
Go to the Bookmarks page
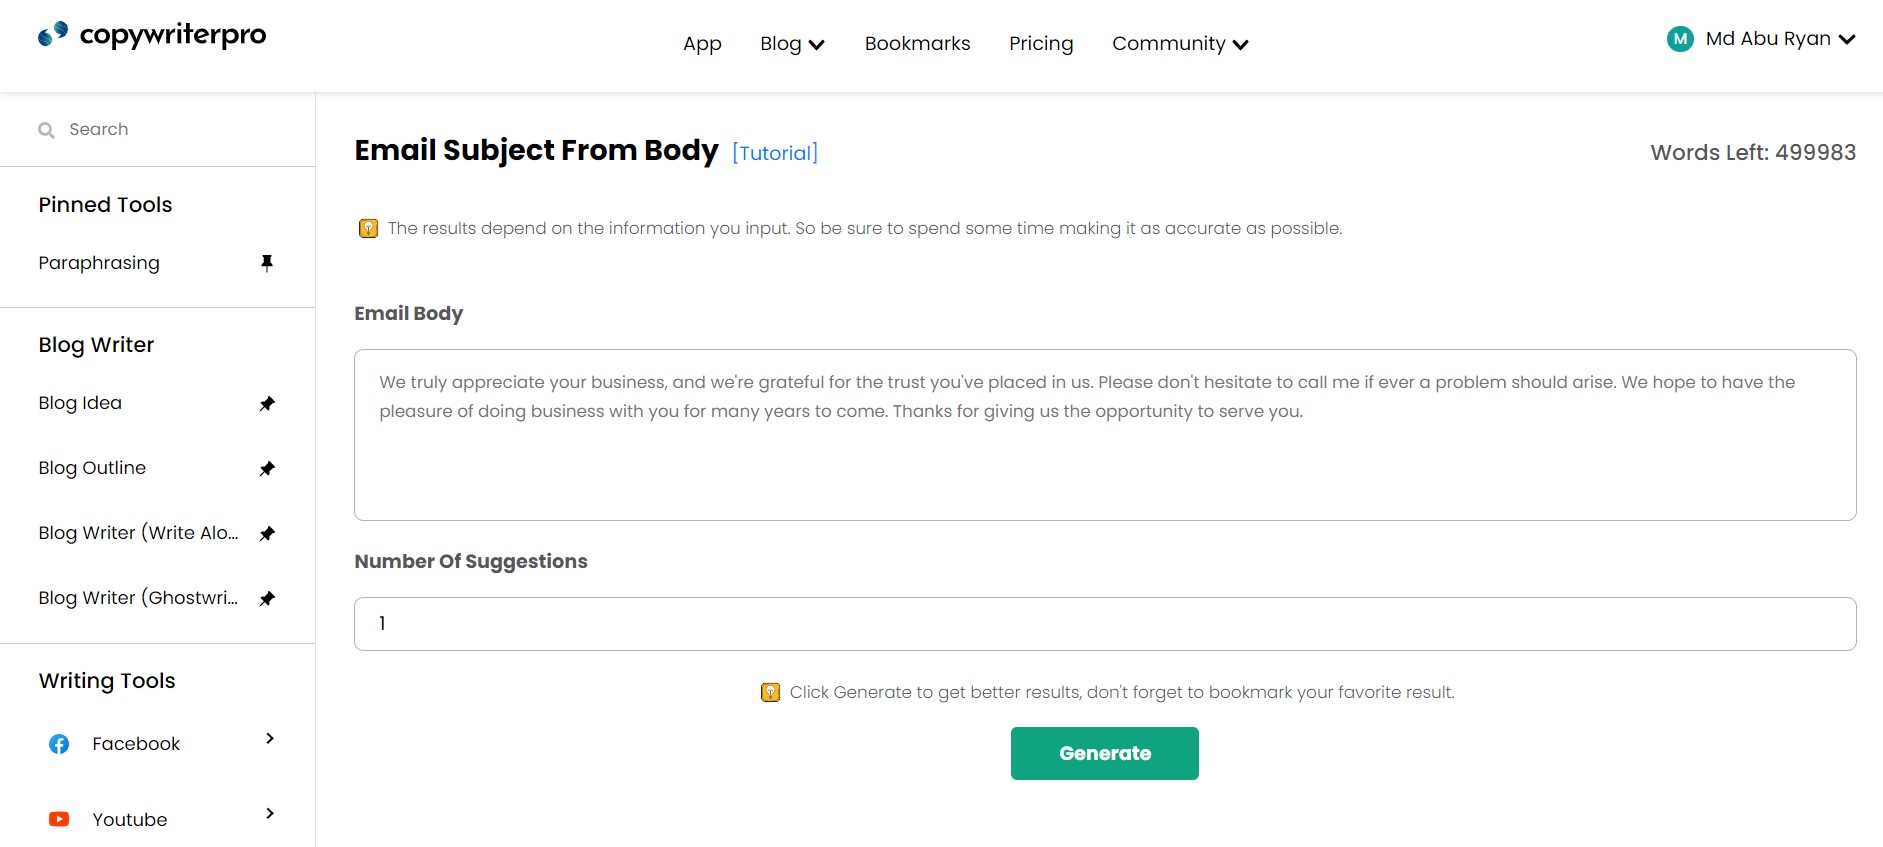click(917, 44)
